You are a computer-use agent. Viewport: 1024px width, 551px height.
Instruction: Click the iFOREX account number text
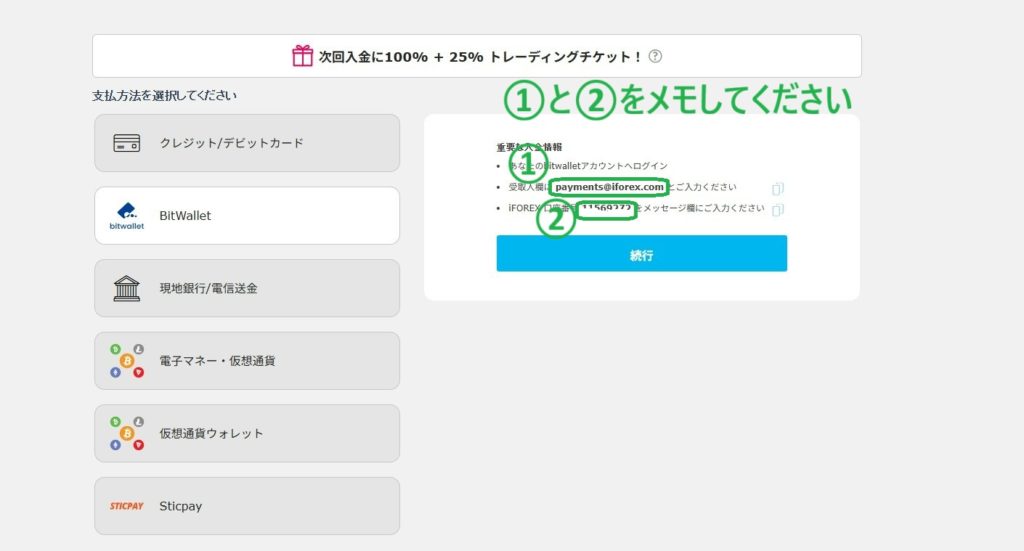coord(606,209)
